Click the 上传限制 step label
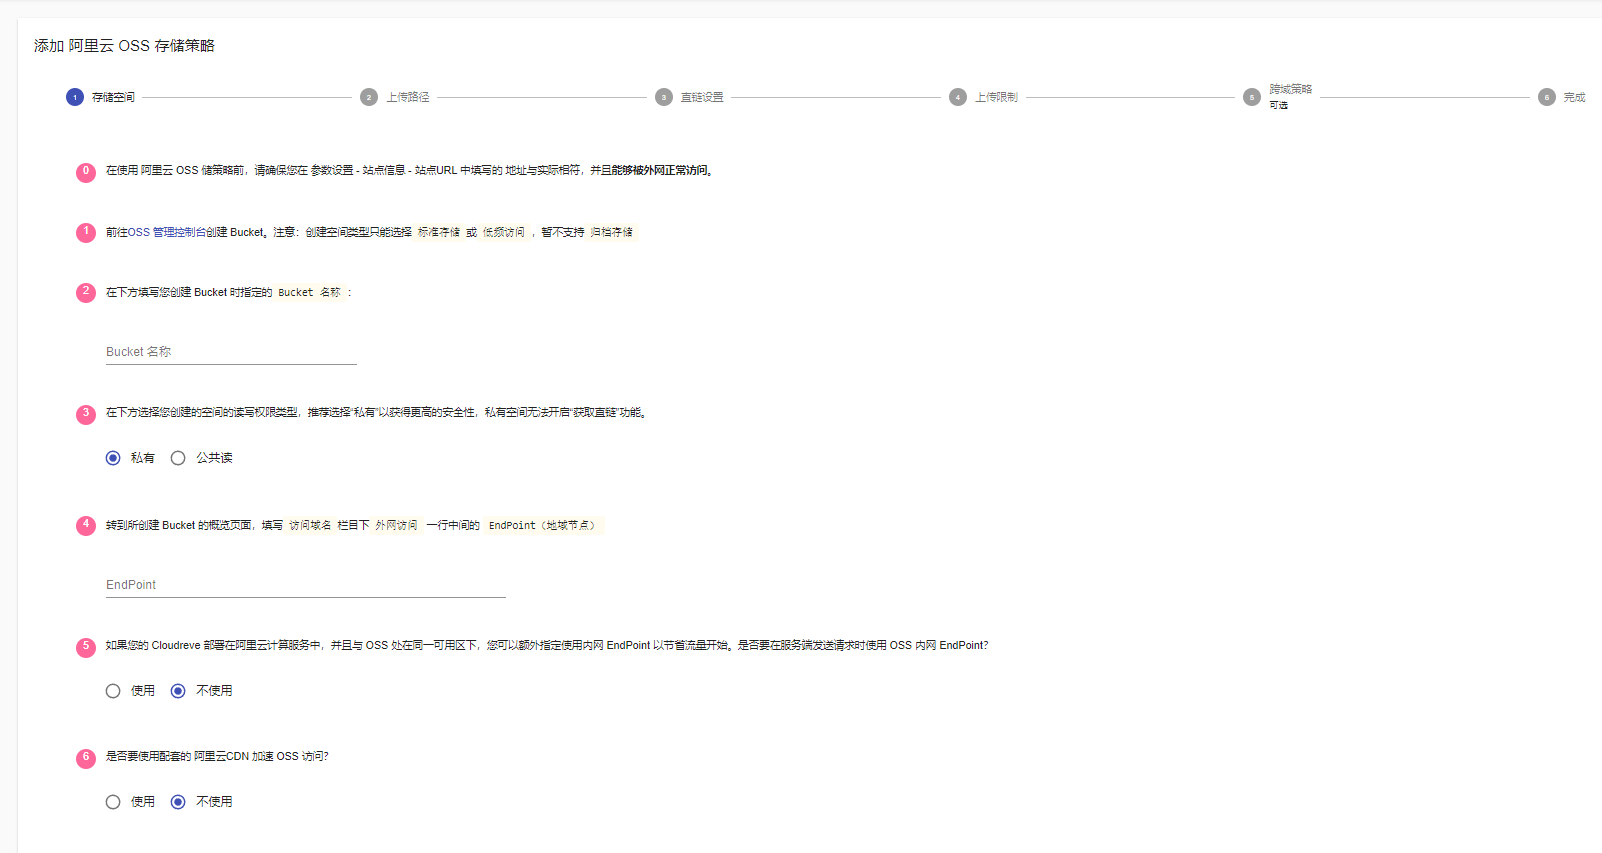 tap(997, 97)
